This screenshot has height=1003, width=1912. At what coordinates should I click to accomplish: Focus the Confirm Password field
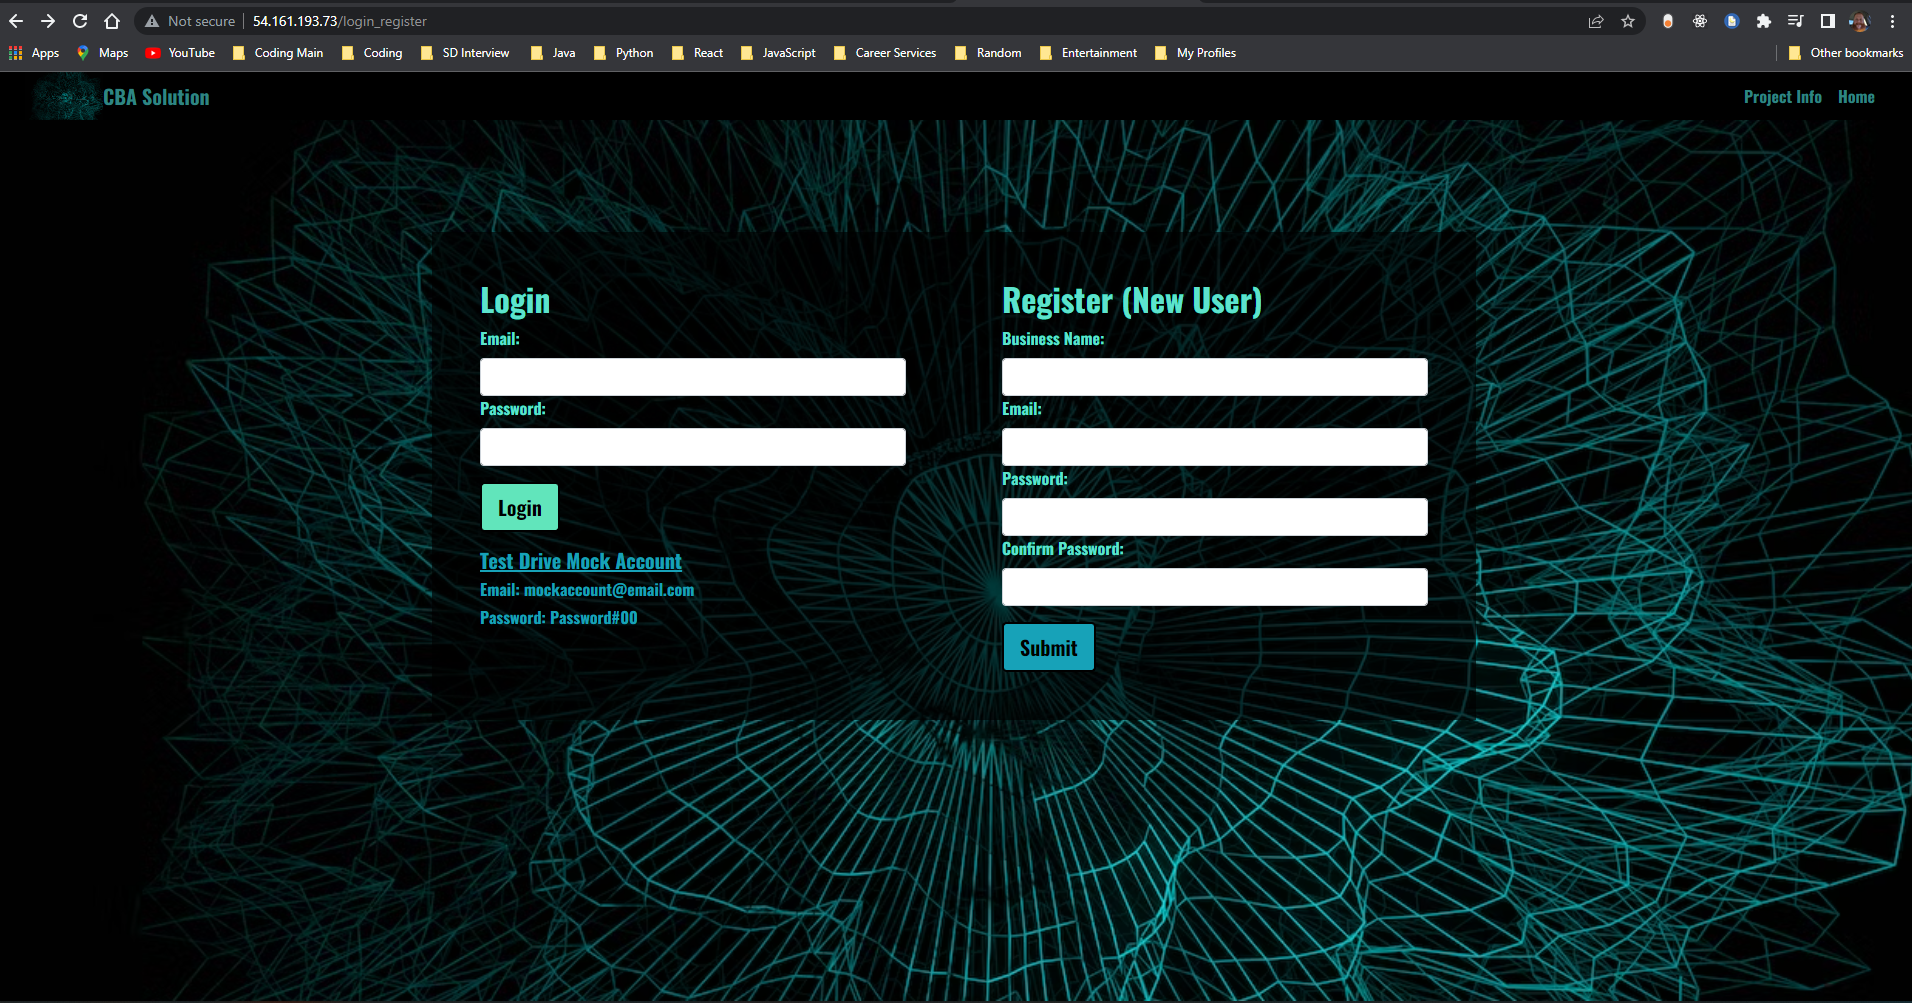click(x=1215, y=587)
